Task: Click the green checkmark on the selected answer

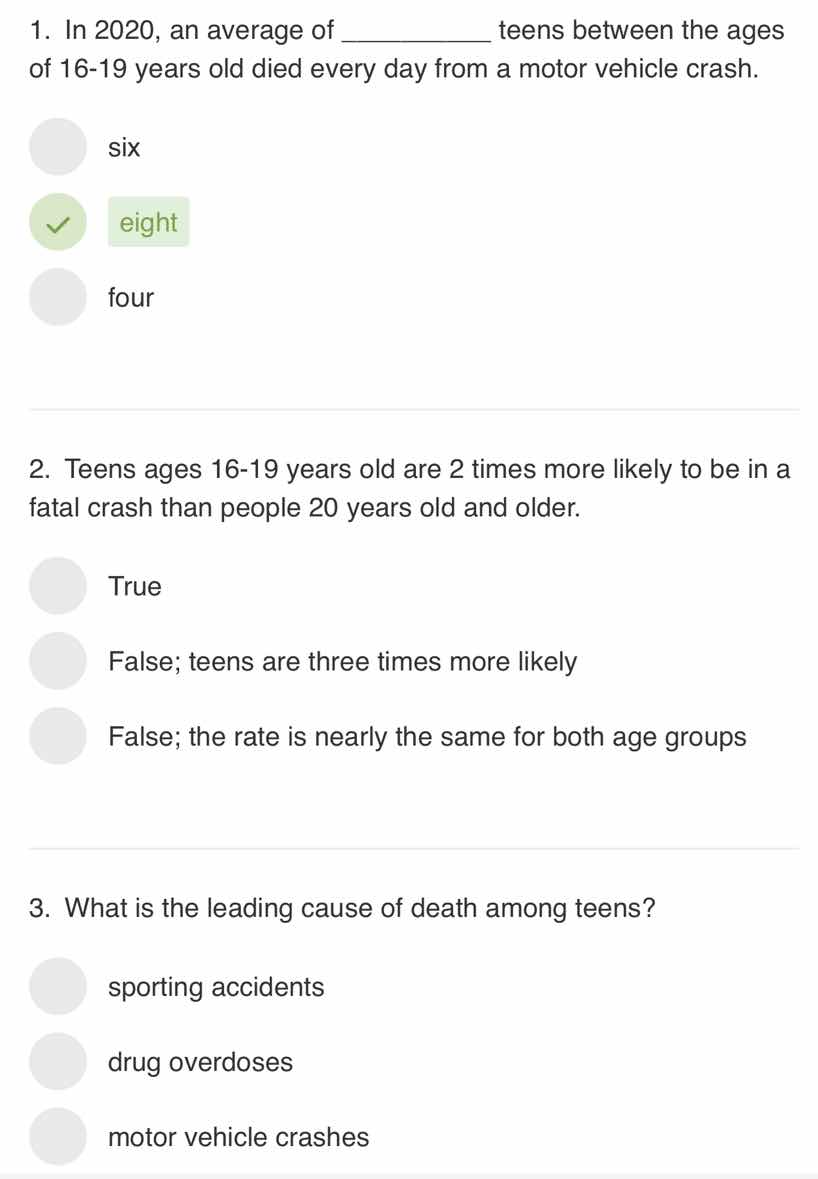Action: (x=57, y=222)
